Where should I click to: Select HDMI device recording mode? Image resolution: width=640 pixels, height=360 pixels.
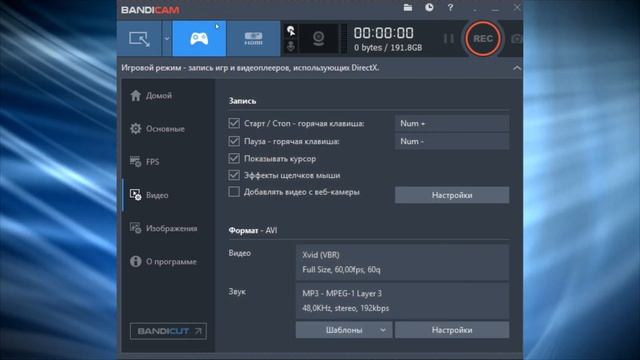click(253, 39)
